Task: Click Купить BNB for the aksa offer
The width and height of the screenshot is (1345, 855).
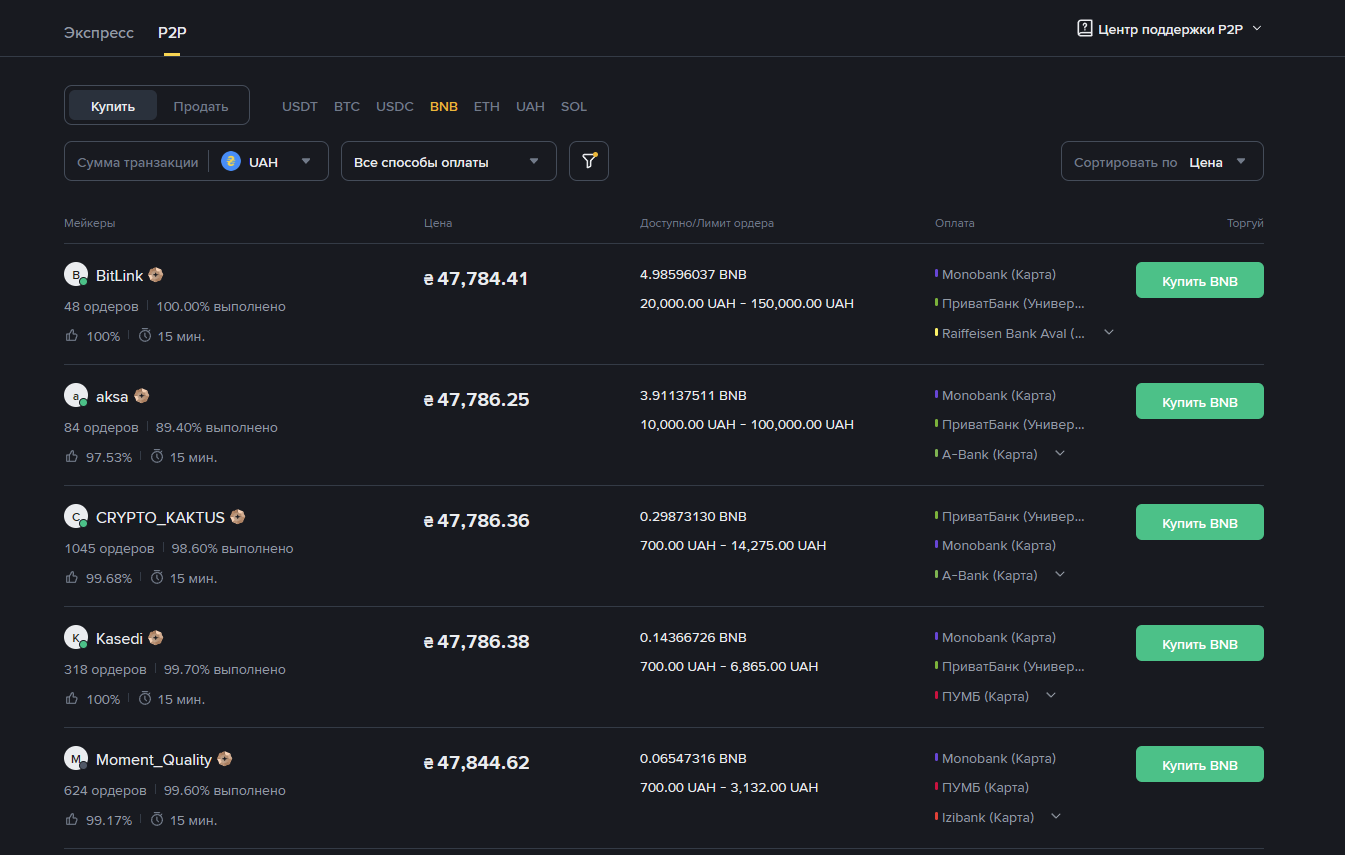Action: pyautogui.click(x=1199, y=402)
